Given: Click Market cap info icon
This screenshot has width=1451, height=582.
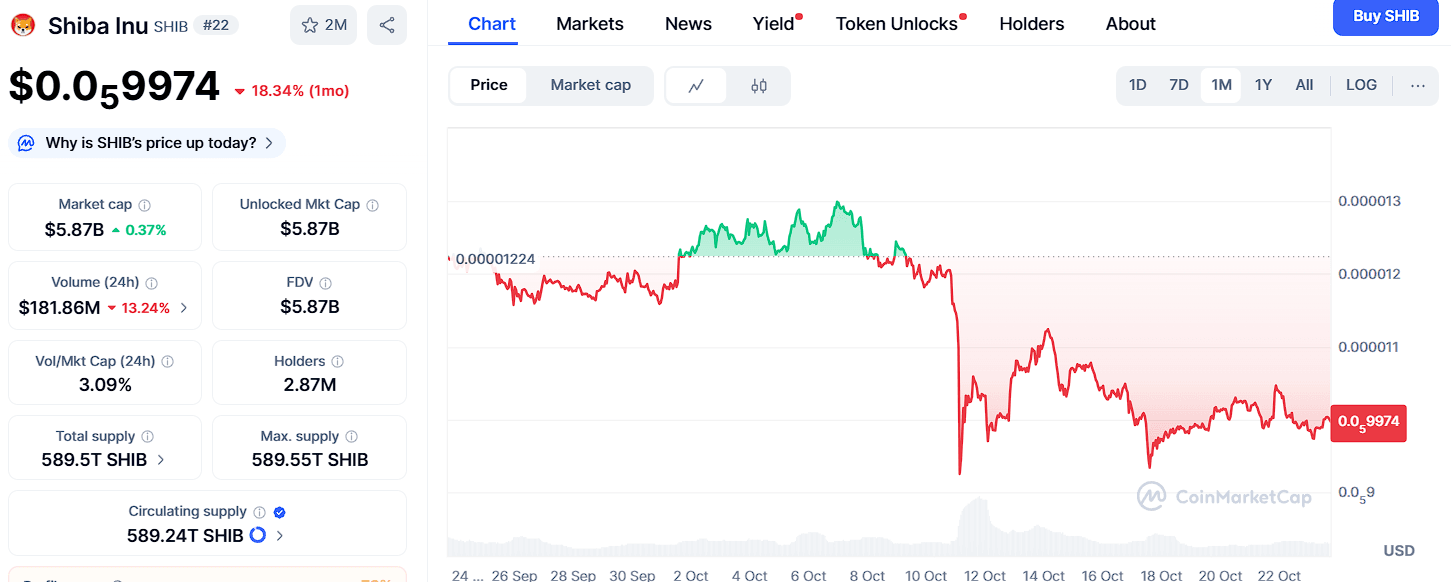Looking at the screenshot, I should (145, 205).
